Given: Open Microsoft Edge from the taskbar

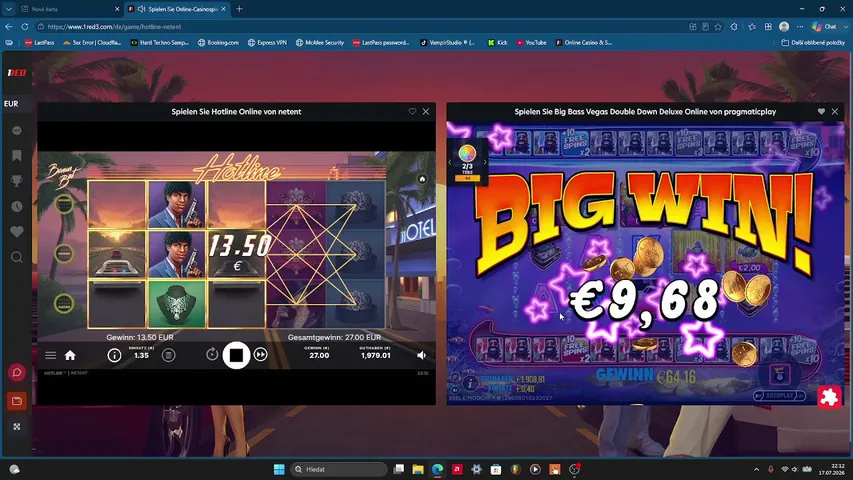Looking at the screenshot, I should pyautogui.click(x=437, y=469).
